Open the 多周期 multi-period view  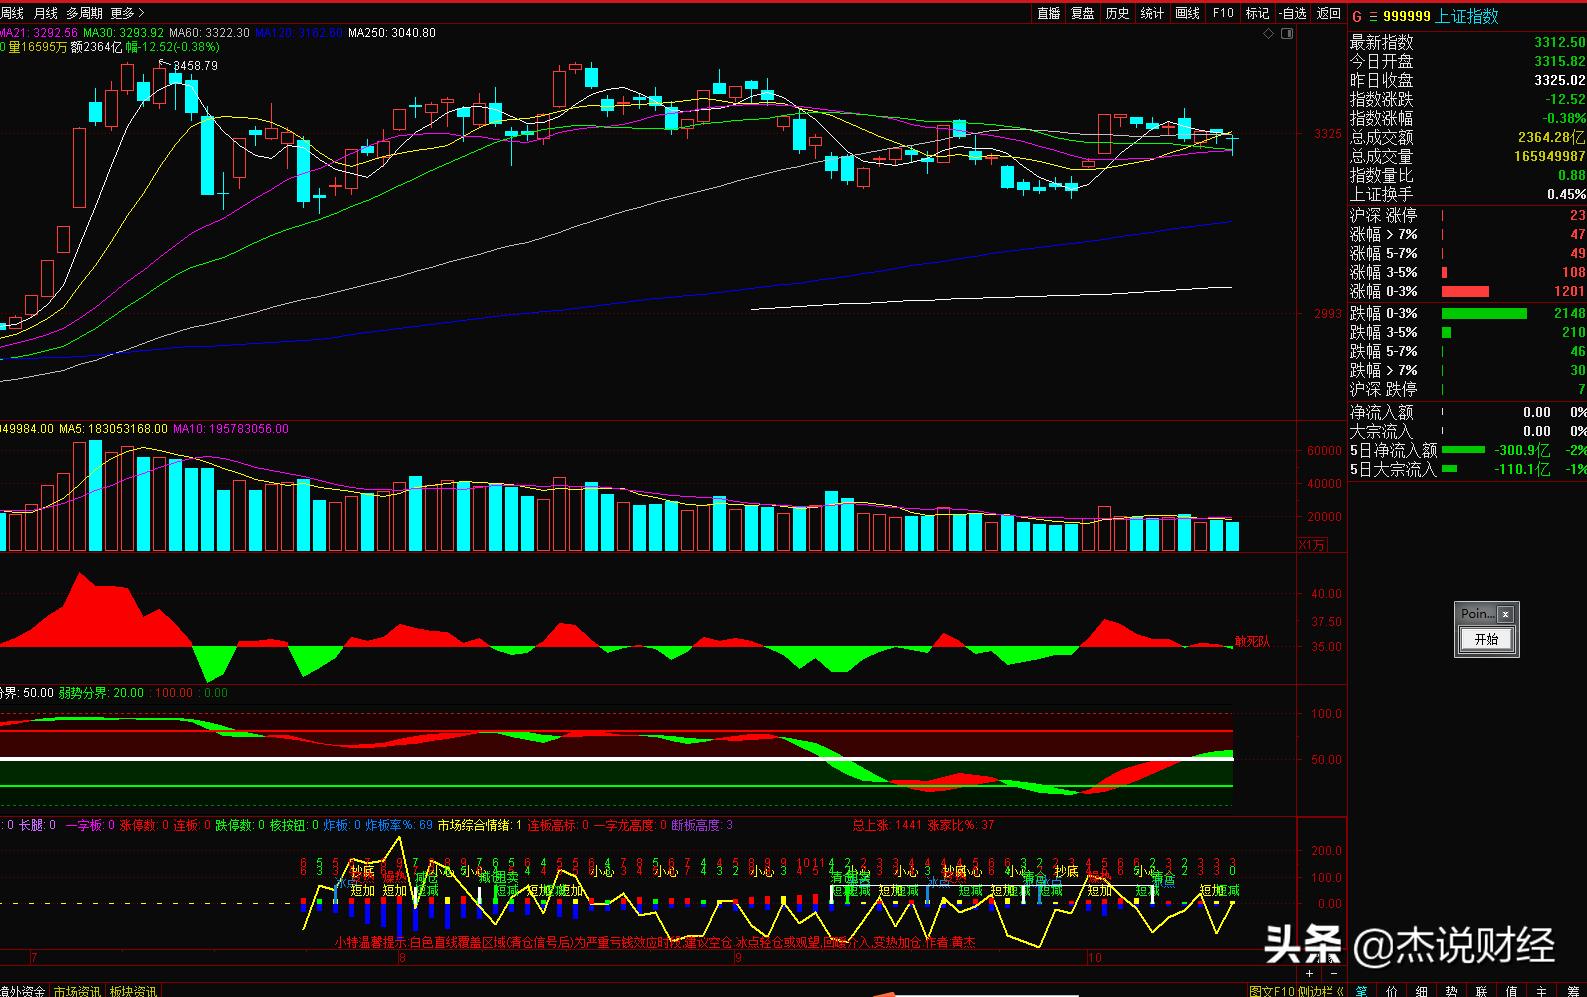click(84, 13)
